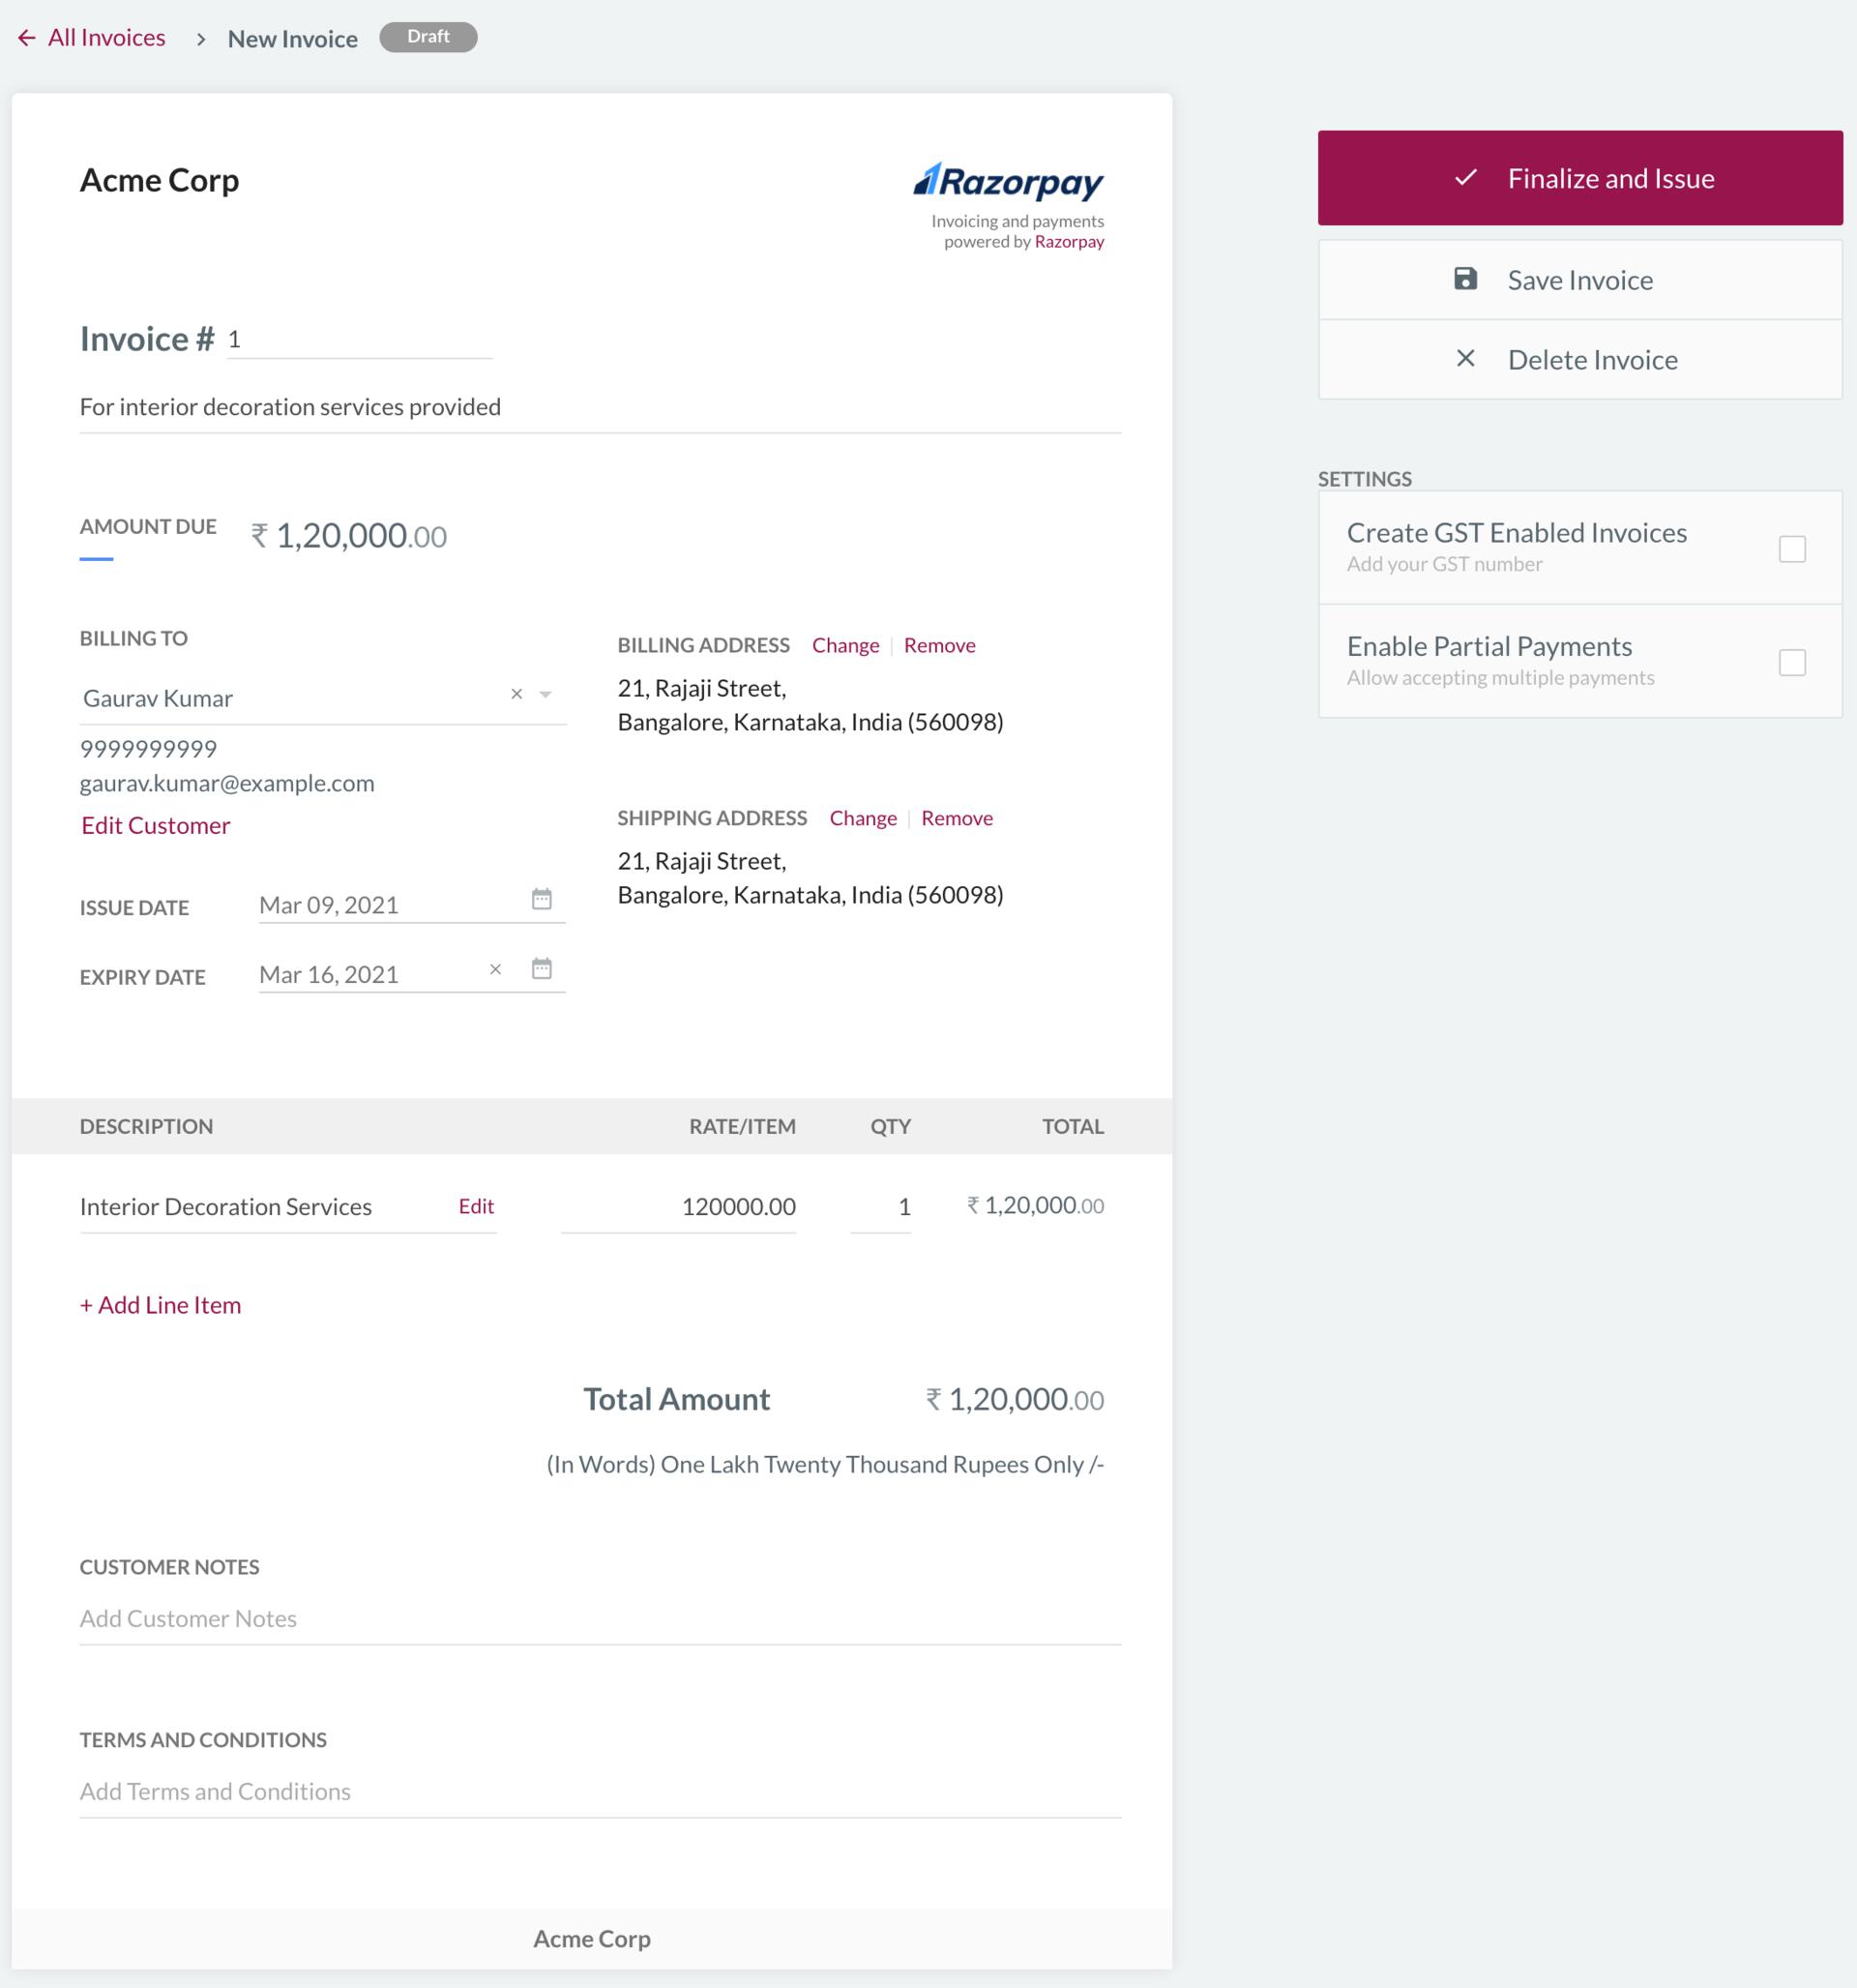Click the QTY column header
This screenshot has width=1857, height=1988.
click(890, 1126)
